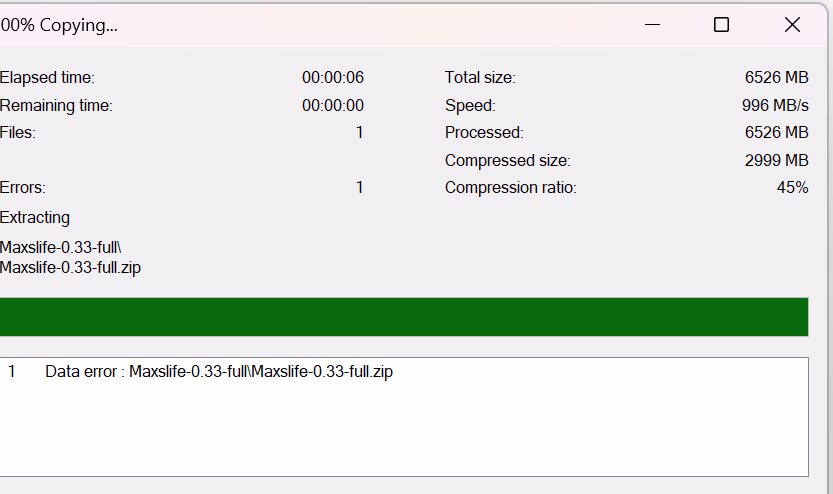
Task: Click the Elapsed time value 00:00:06
Action: [333, 78]
